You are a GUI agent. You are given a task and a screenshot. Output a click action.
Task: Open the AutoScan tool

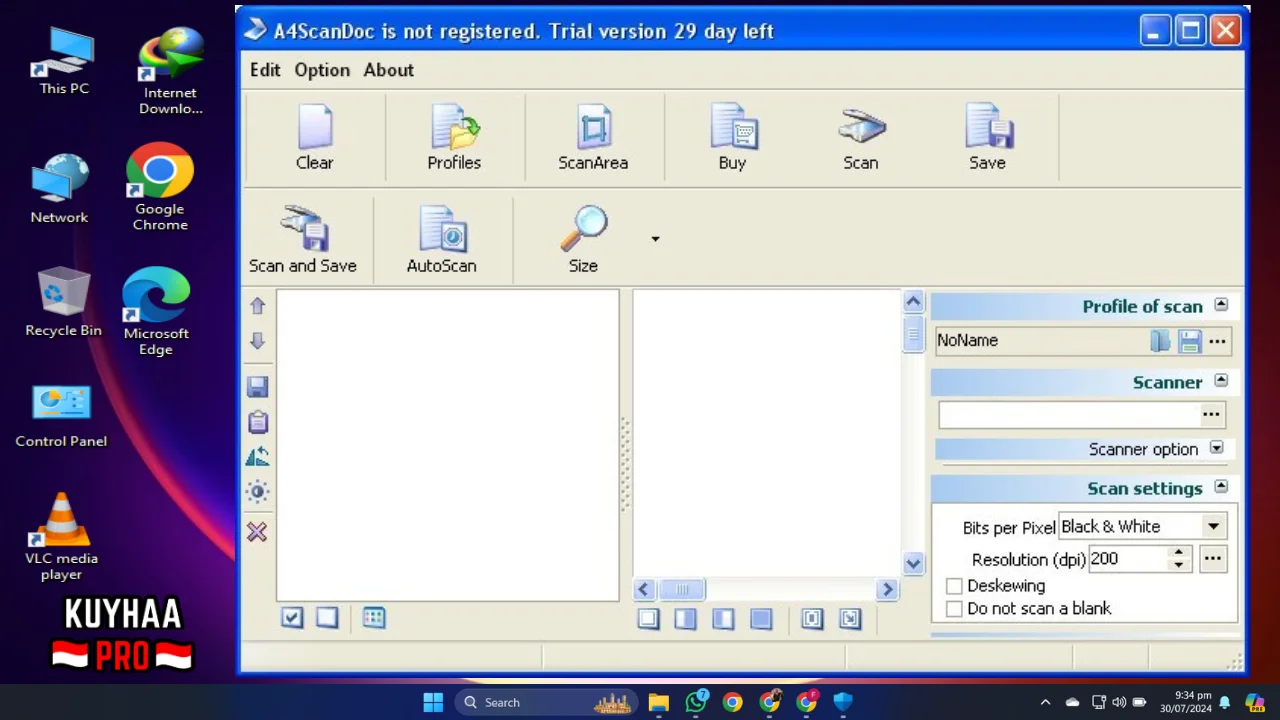[441, 240]
